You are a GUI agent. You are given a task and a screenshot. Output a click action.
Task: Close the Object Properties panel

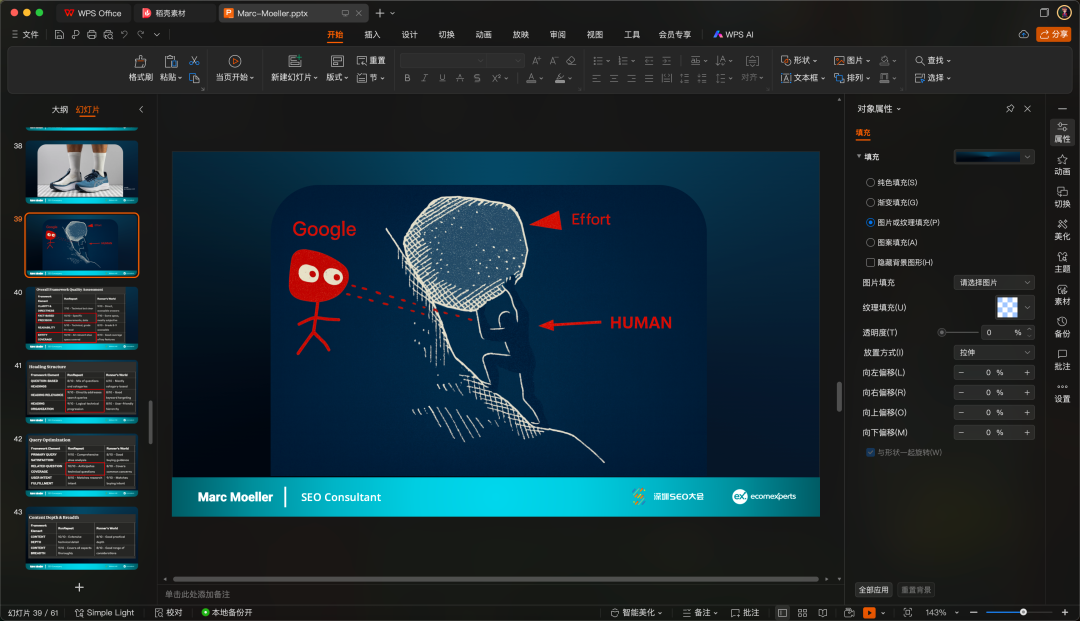pos(1027,109)
